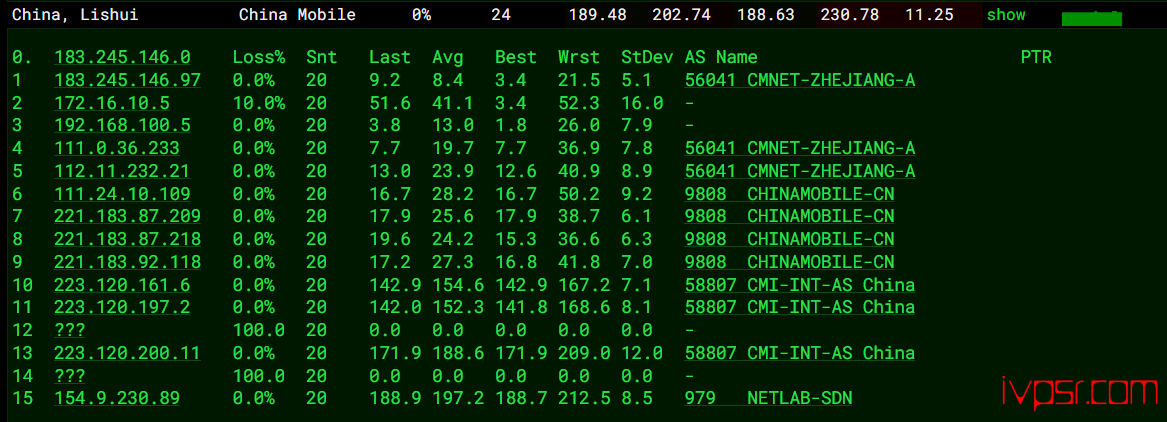Open IP link 154.9.230.89
The width and height of the screenshot is (1167, 422).
[117, 399]
